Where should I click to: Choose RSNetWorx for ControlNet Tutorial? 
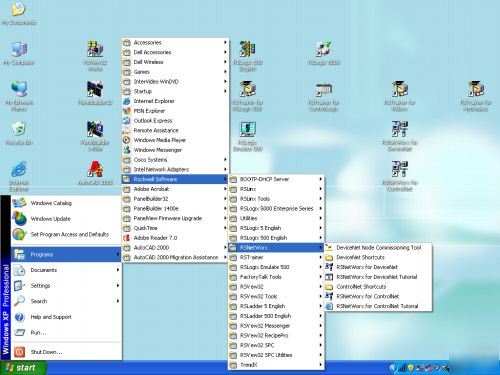click(378, 306)
